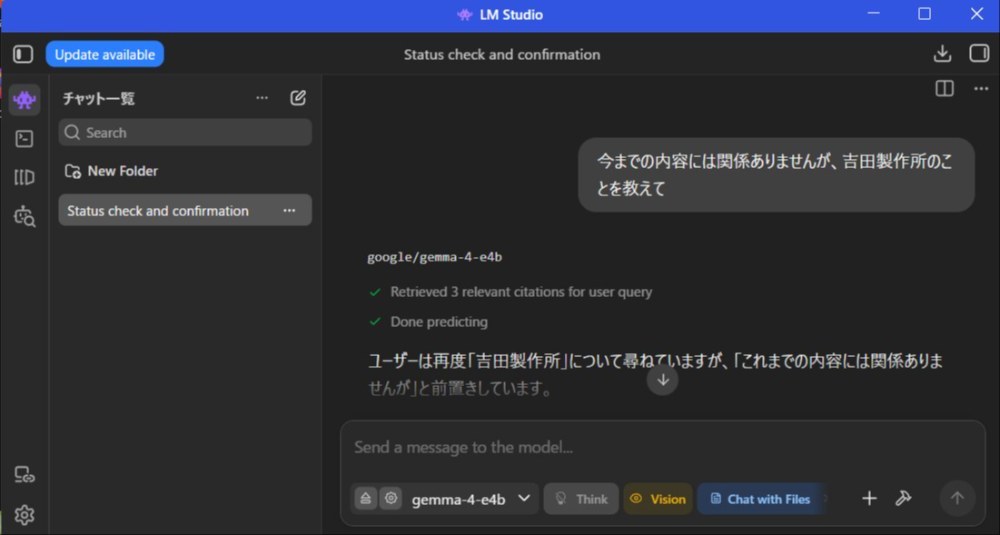Viewport: 1000px width, 535px height.
Task: Toggle the Vision option
Action: (658, 499)
